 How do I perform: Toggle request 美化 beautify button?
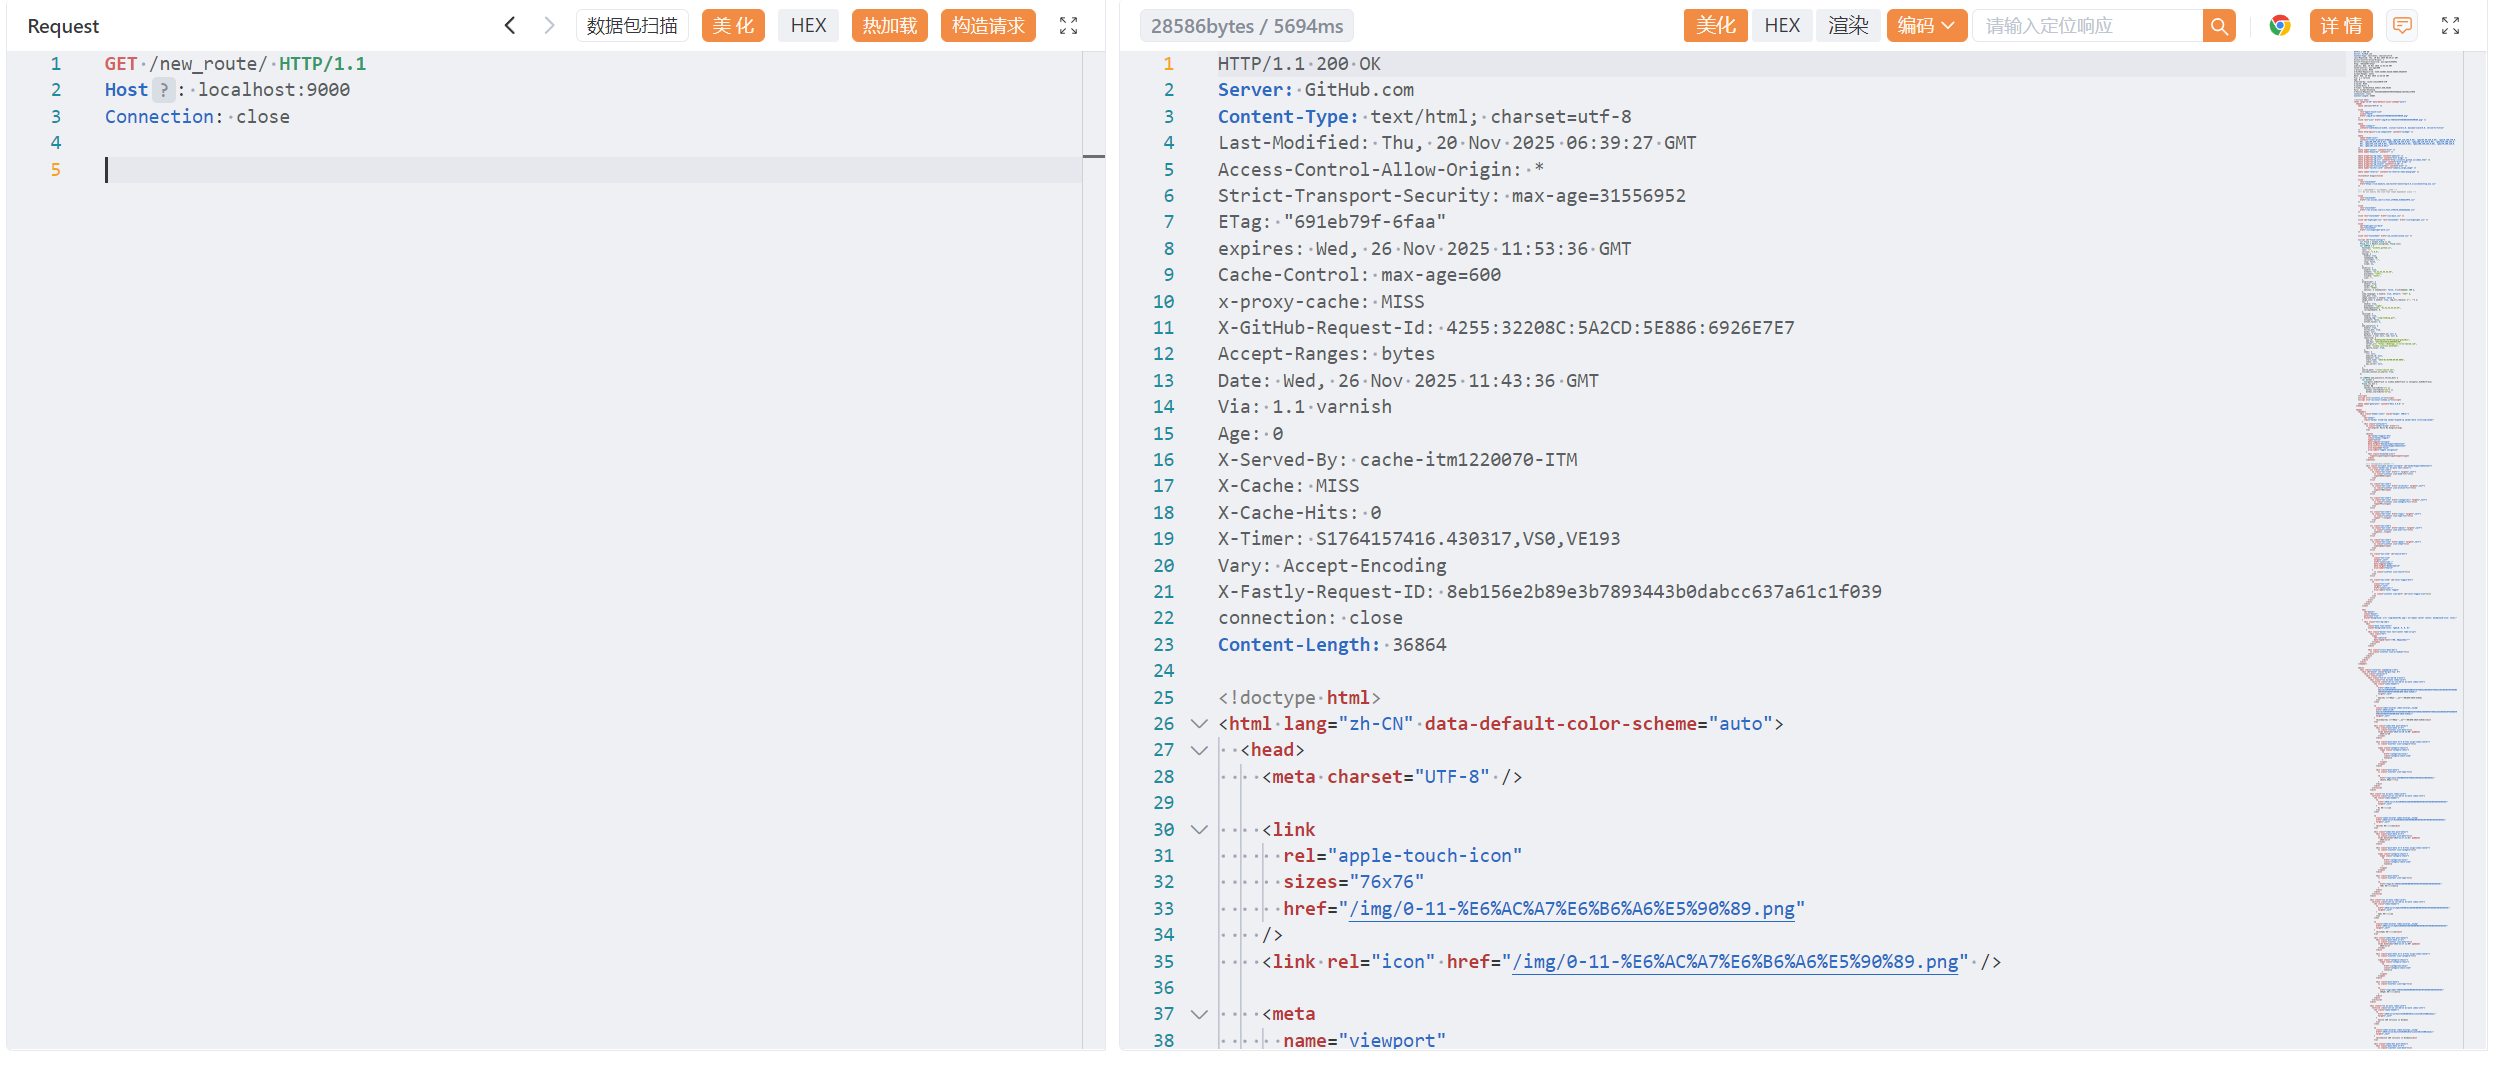(x=733, y=26)
